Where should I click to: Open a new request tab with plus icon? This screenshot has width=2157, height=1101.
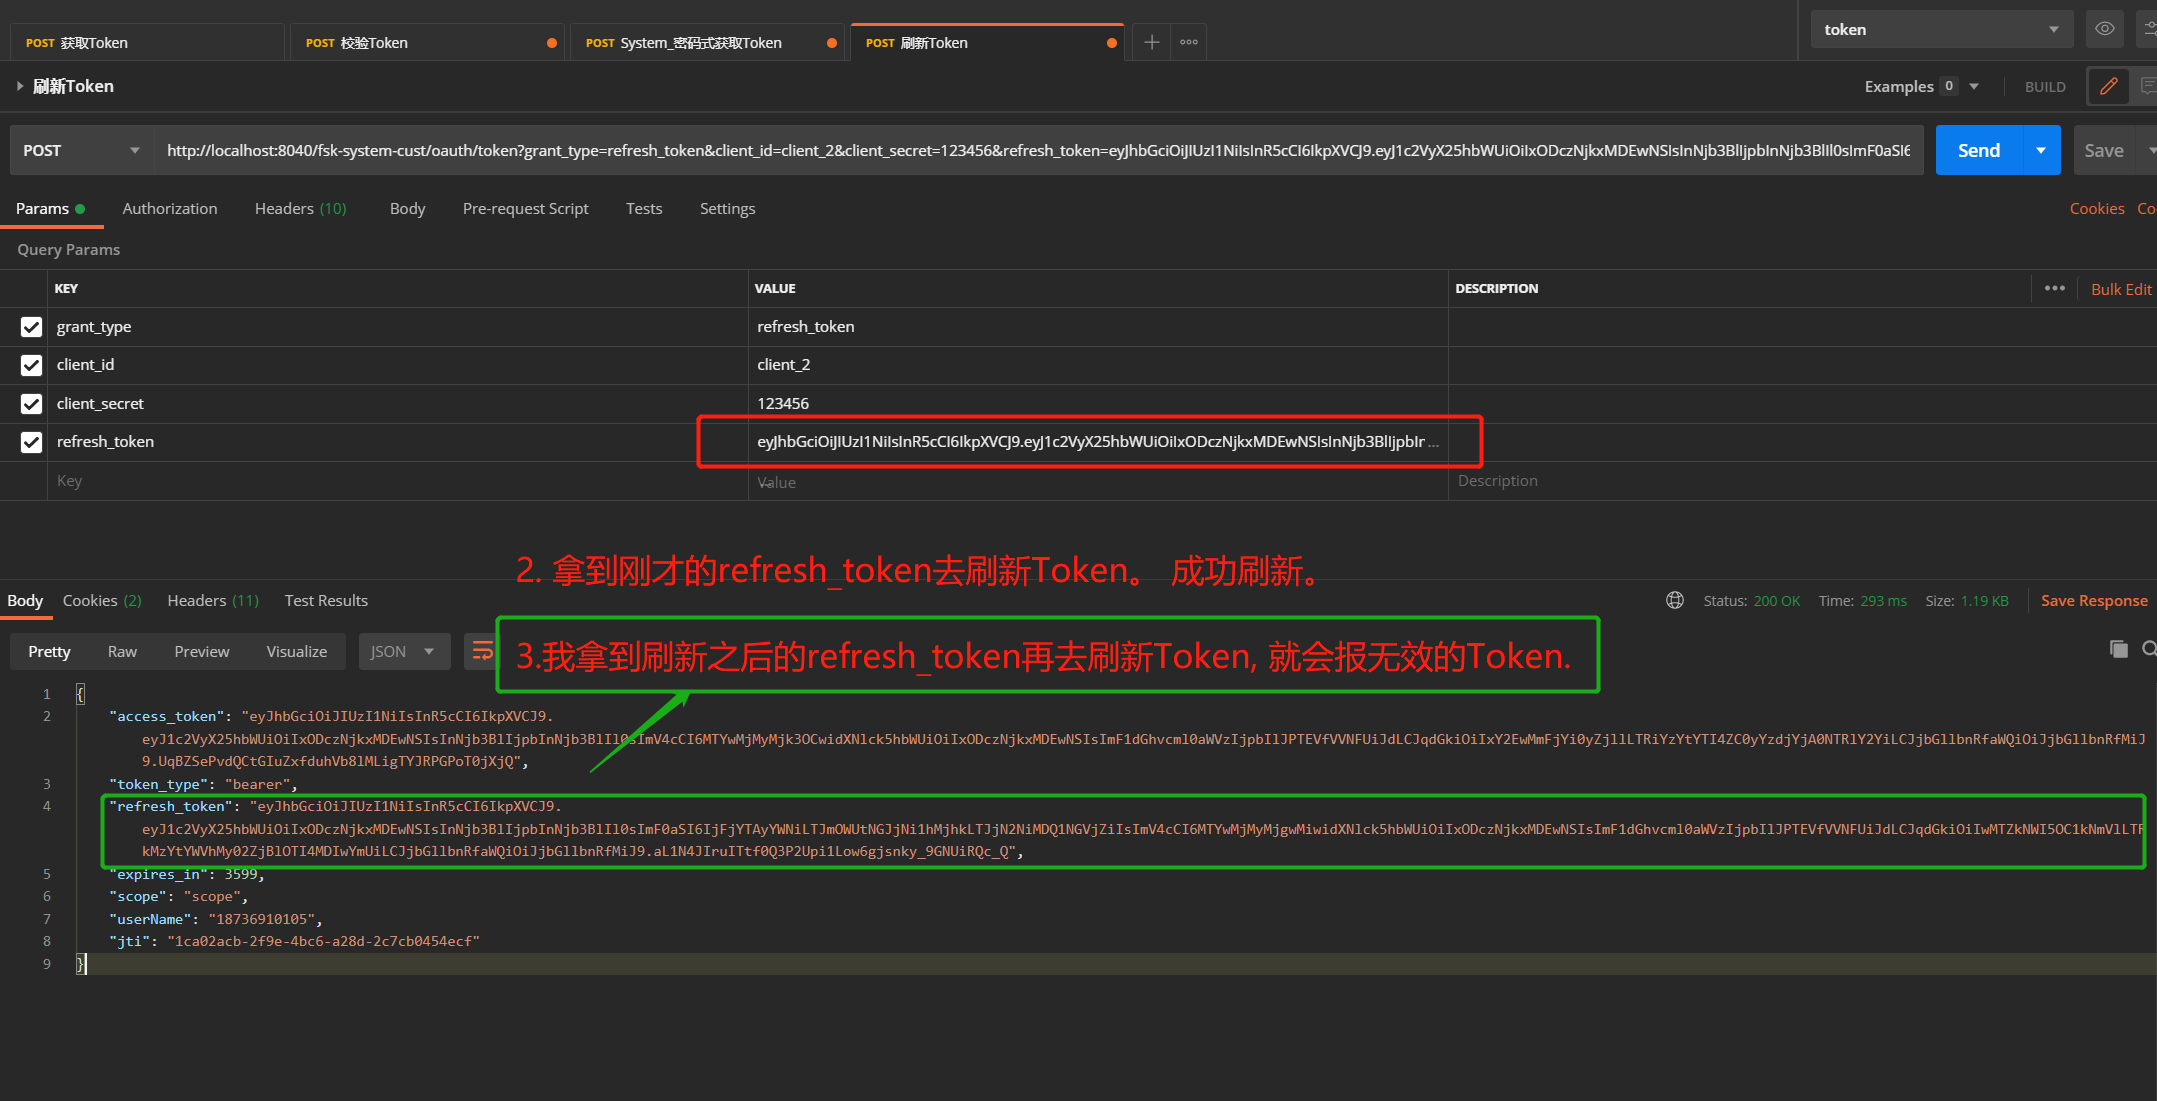pos(1151,42)
